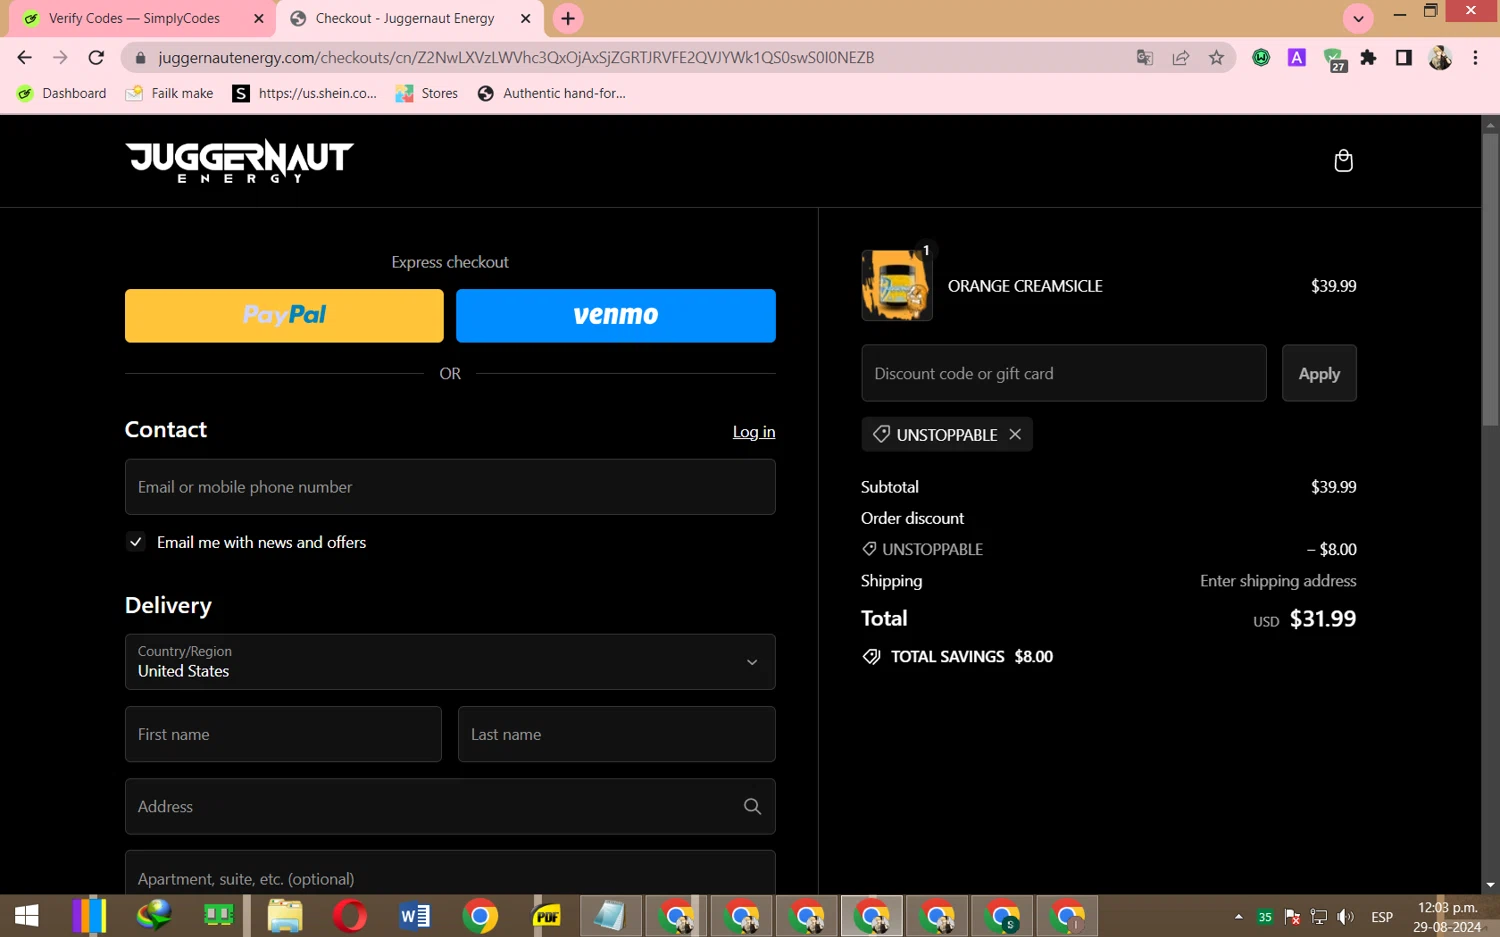Viewport: 1500px width, 937px height.
Task: Click the total amount $31.99
Action: [1323, 619]
